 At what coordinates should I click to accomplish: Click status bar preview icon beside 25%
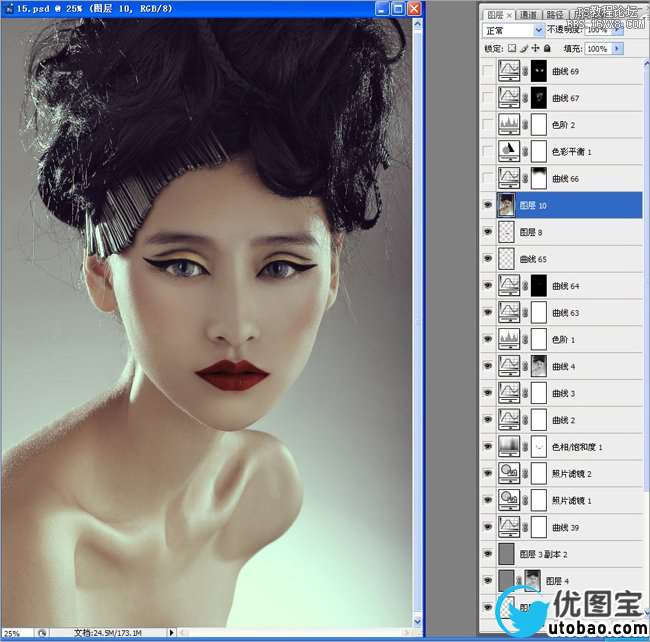pos(41,633)
